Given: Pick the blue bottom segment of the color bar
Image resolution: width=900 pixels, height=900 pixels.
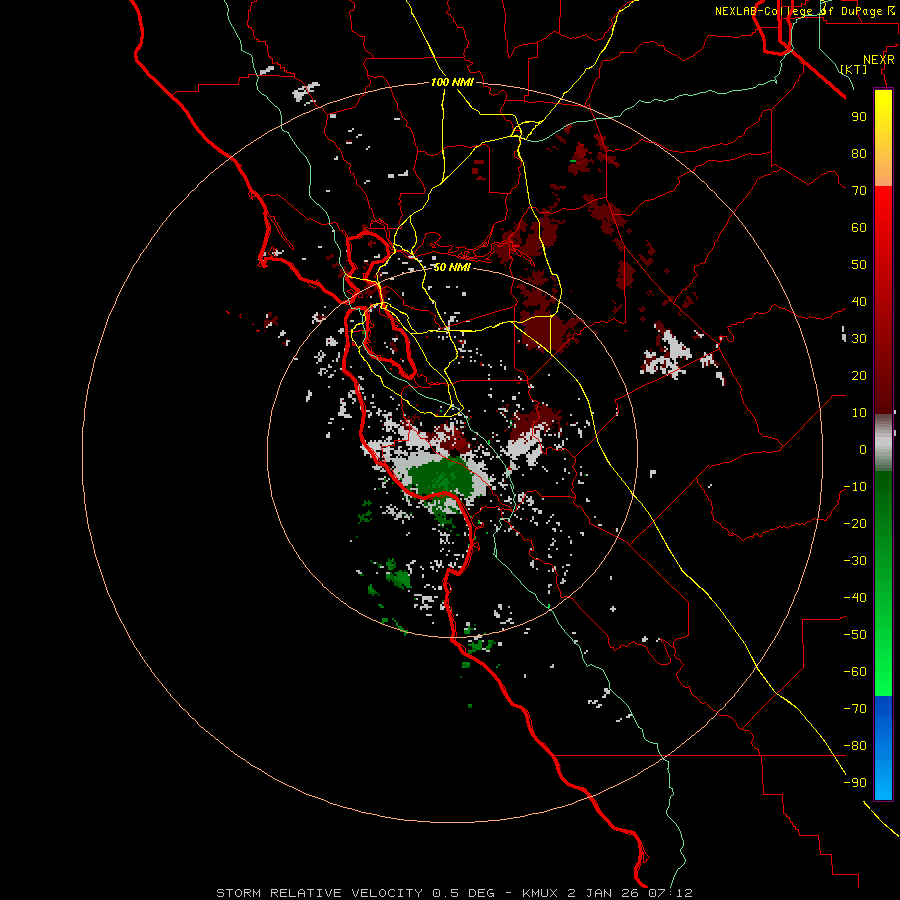Looking at the screenshot, I should (x=883, y=748).
